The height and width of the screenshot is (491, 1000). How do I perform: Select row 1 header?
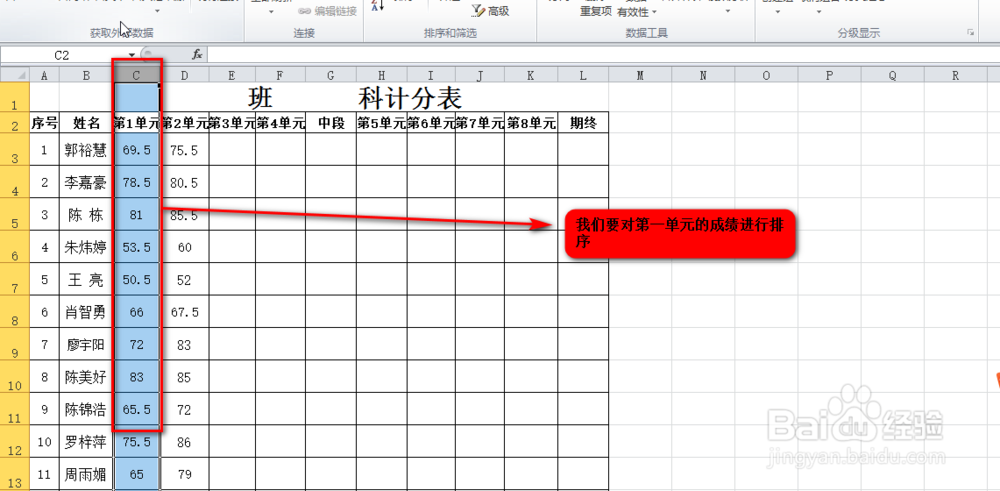15,97
